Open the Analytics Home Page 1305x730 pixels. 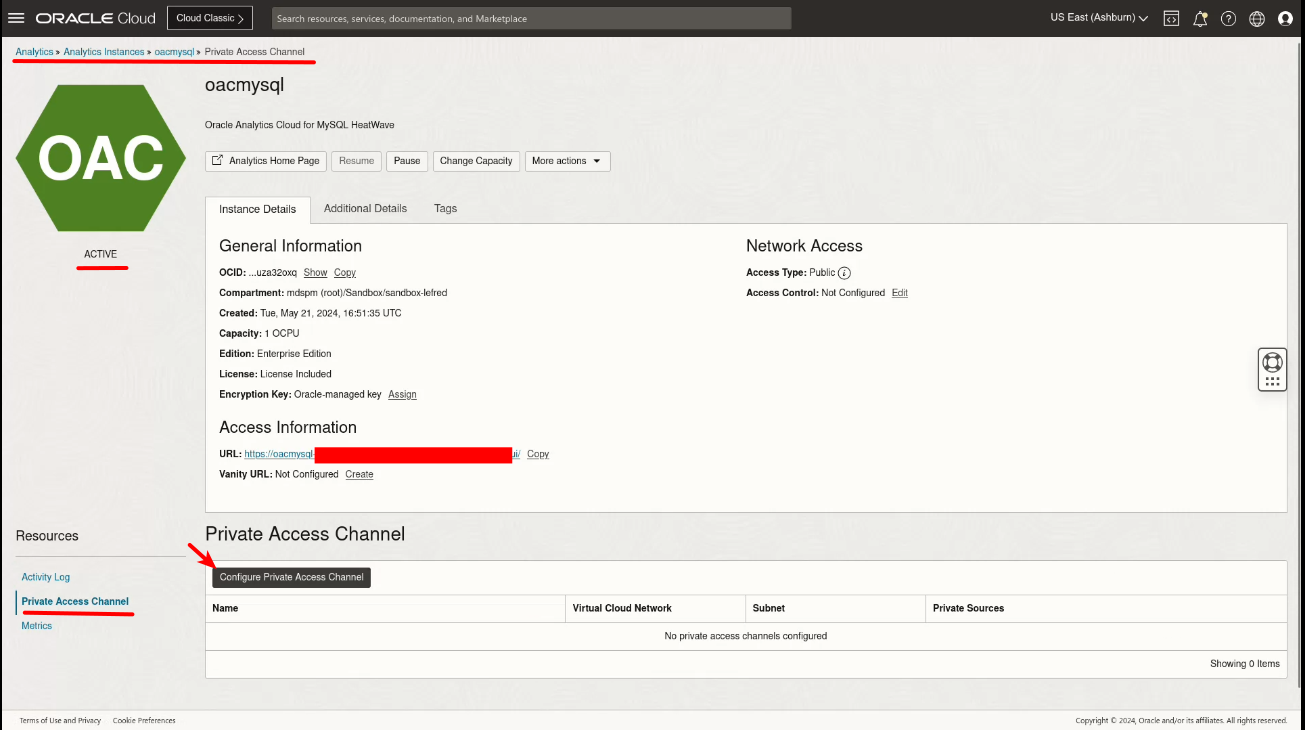pos(266,161)
